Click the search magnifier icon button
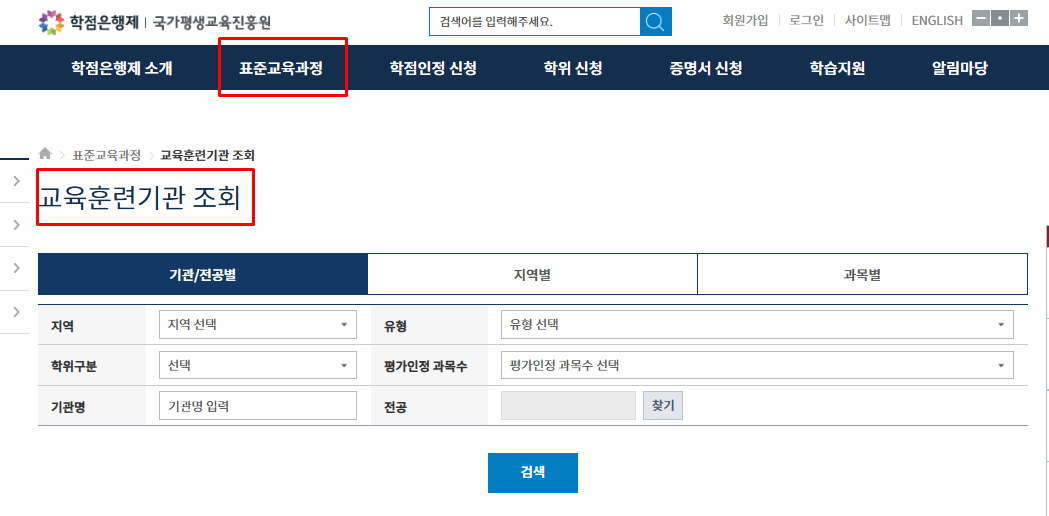The height and width of the screenshot is (516, 1049). coord(656,22)
